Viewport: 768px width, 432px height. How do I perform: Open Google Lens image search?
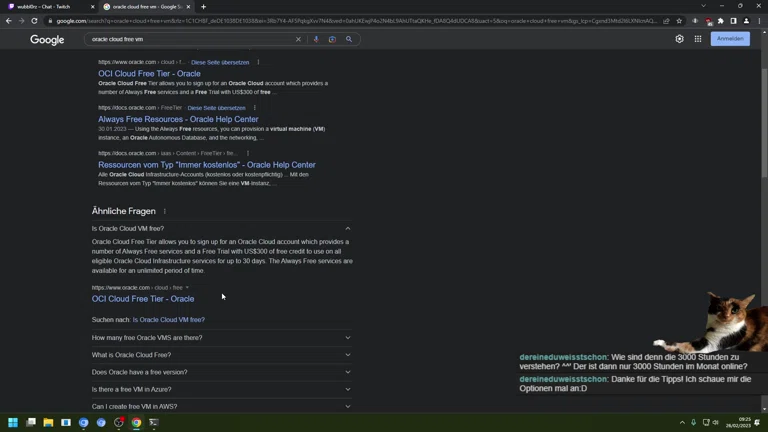pyautogui.click(x=332, y=39)
